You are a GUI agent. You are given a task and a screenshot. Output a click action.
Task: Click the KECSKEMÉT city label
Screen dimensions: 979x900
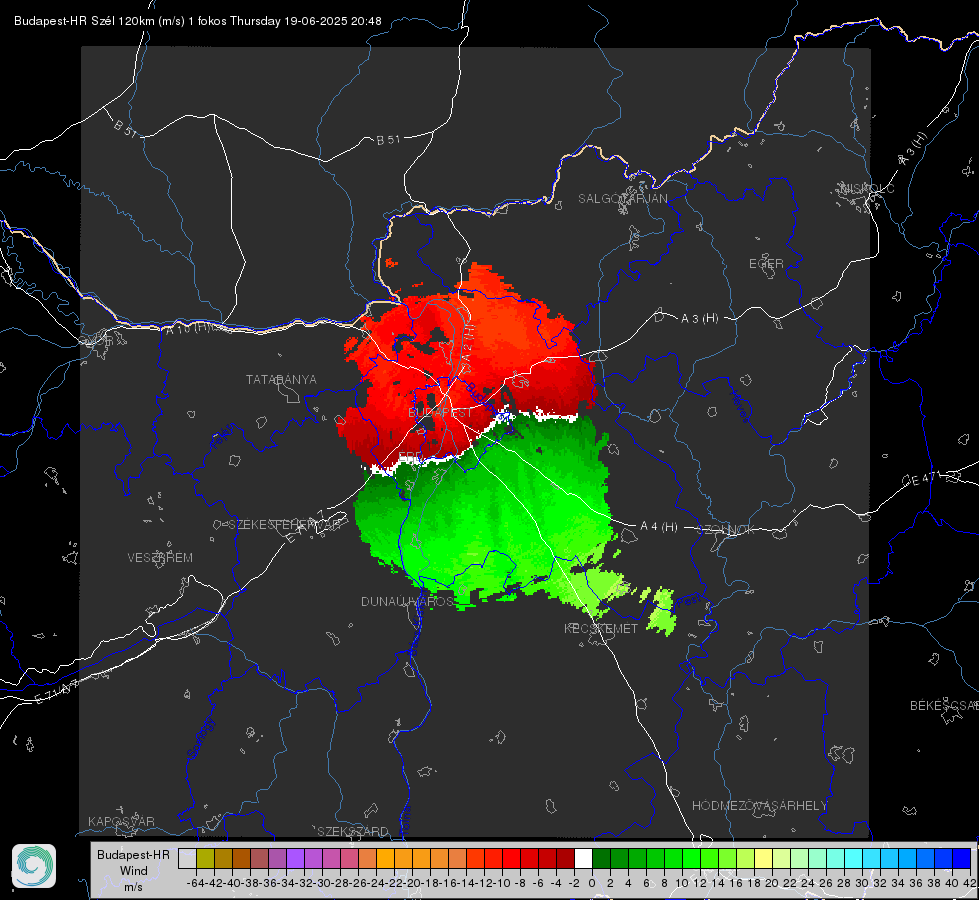[601, 628]
